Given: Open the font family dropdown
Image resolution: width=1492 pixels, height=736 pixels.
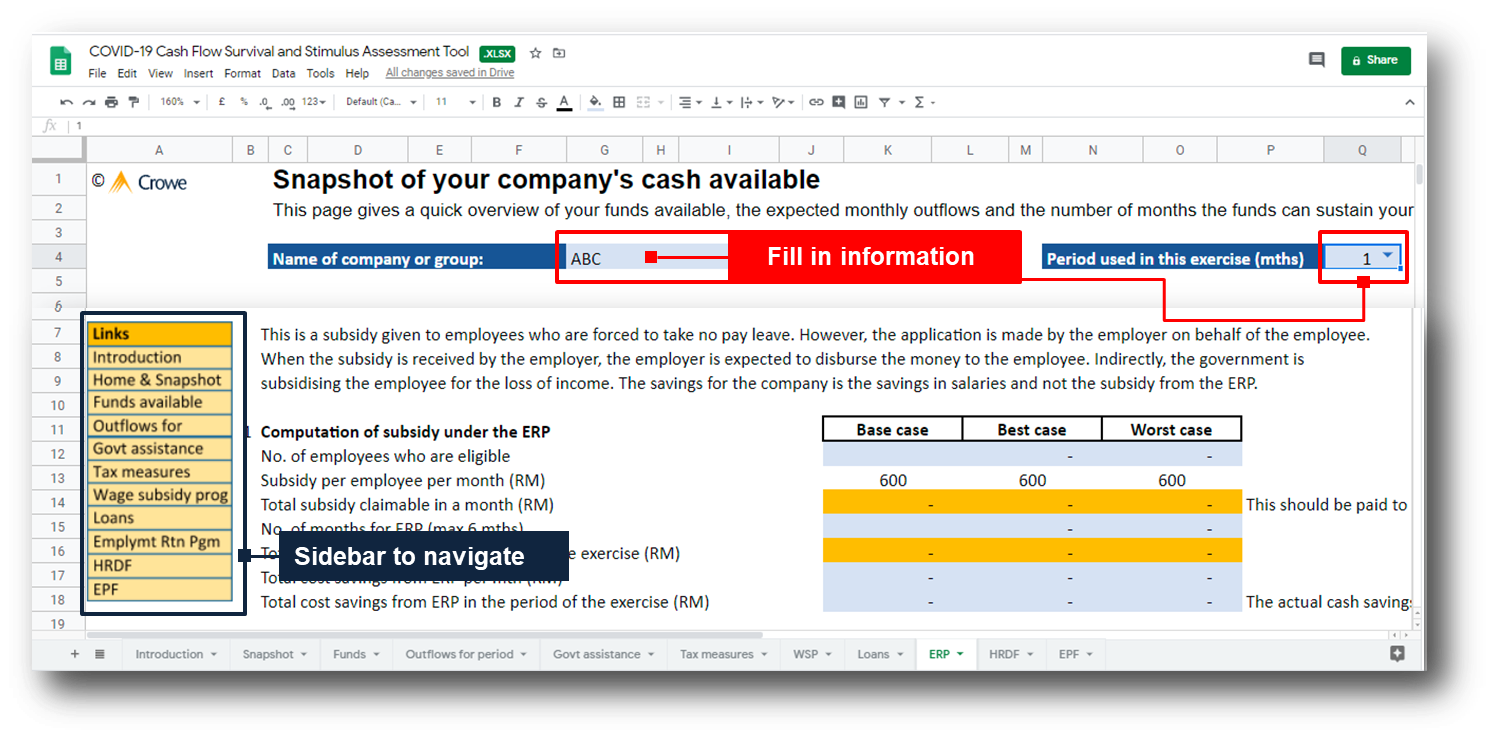Looking at the screenshot, I should [378, 102].
